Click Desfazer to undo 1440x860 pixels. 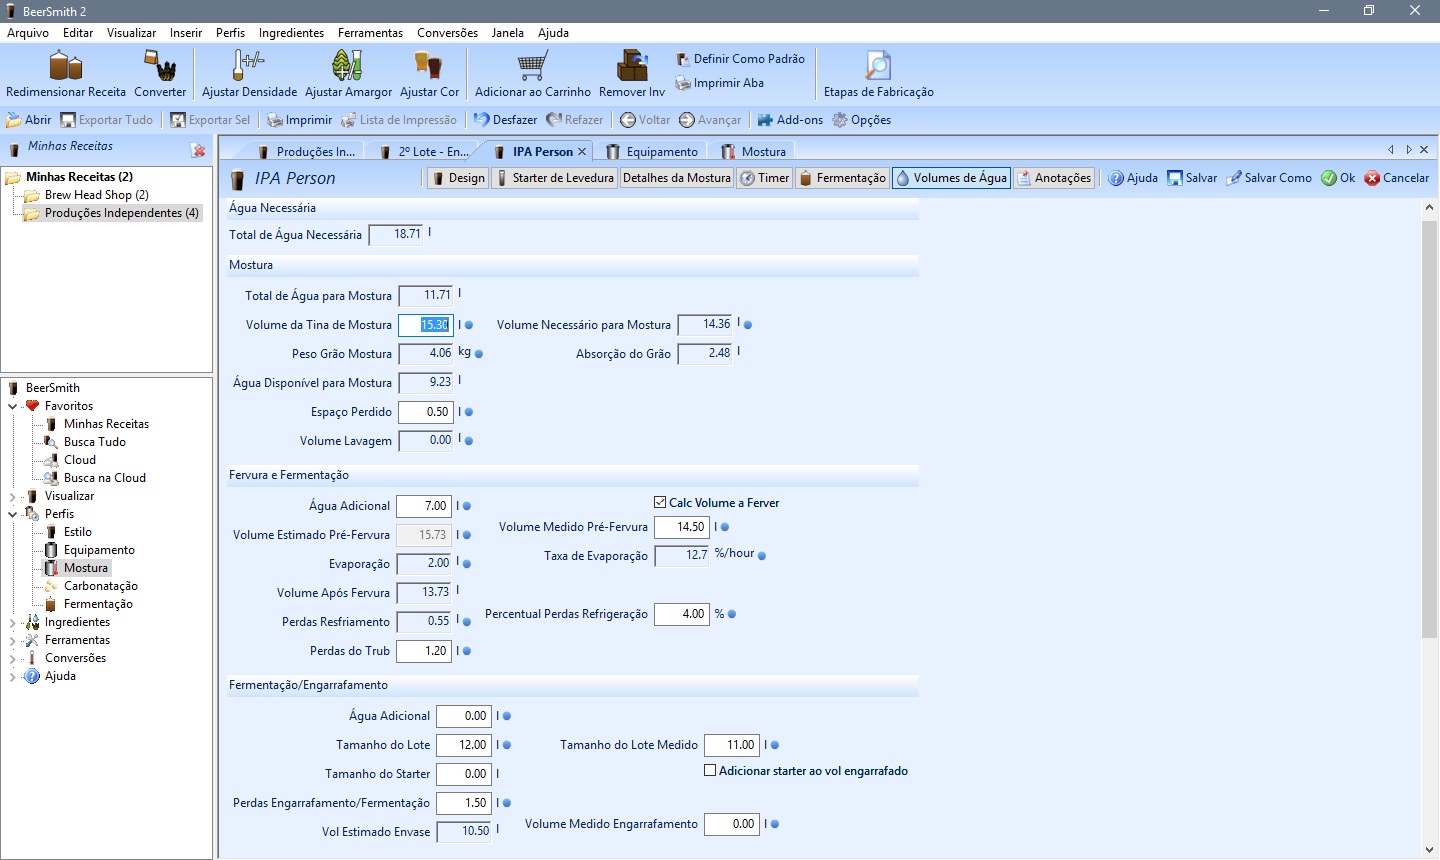506,120
